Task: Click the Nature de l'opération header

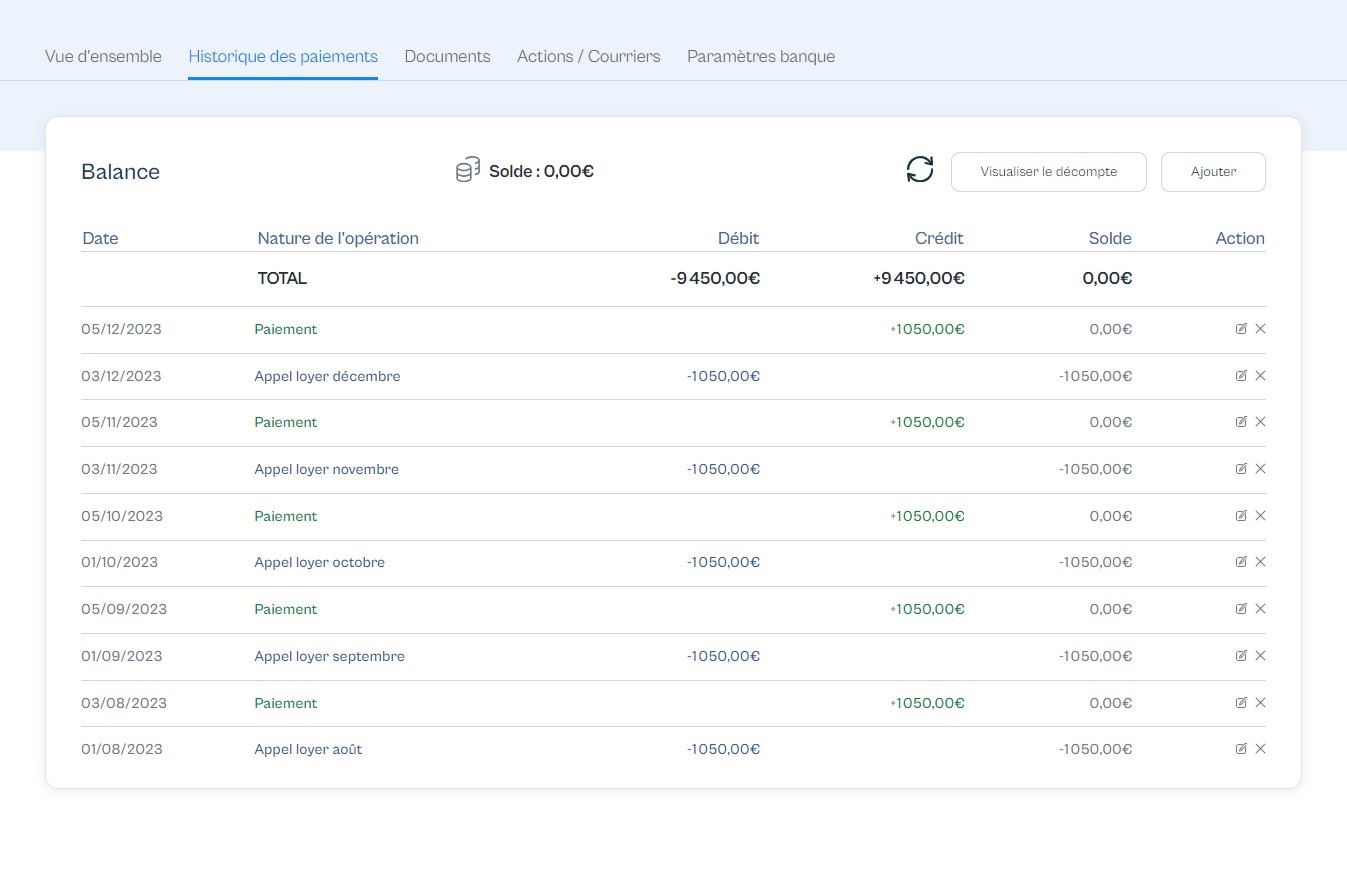Action: point(338,238)
